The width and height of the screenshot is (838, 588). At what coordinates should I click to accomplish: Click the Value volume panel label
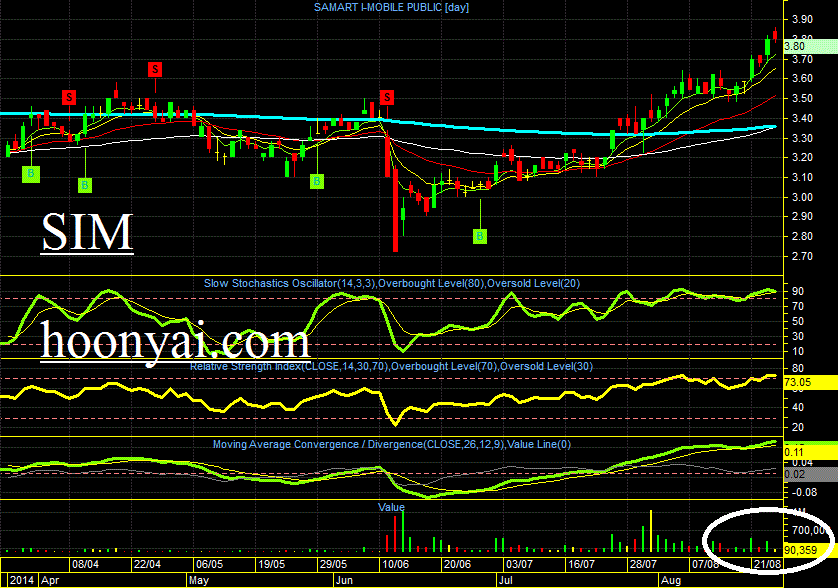[391, 507]
